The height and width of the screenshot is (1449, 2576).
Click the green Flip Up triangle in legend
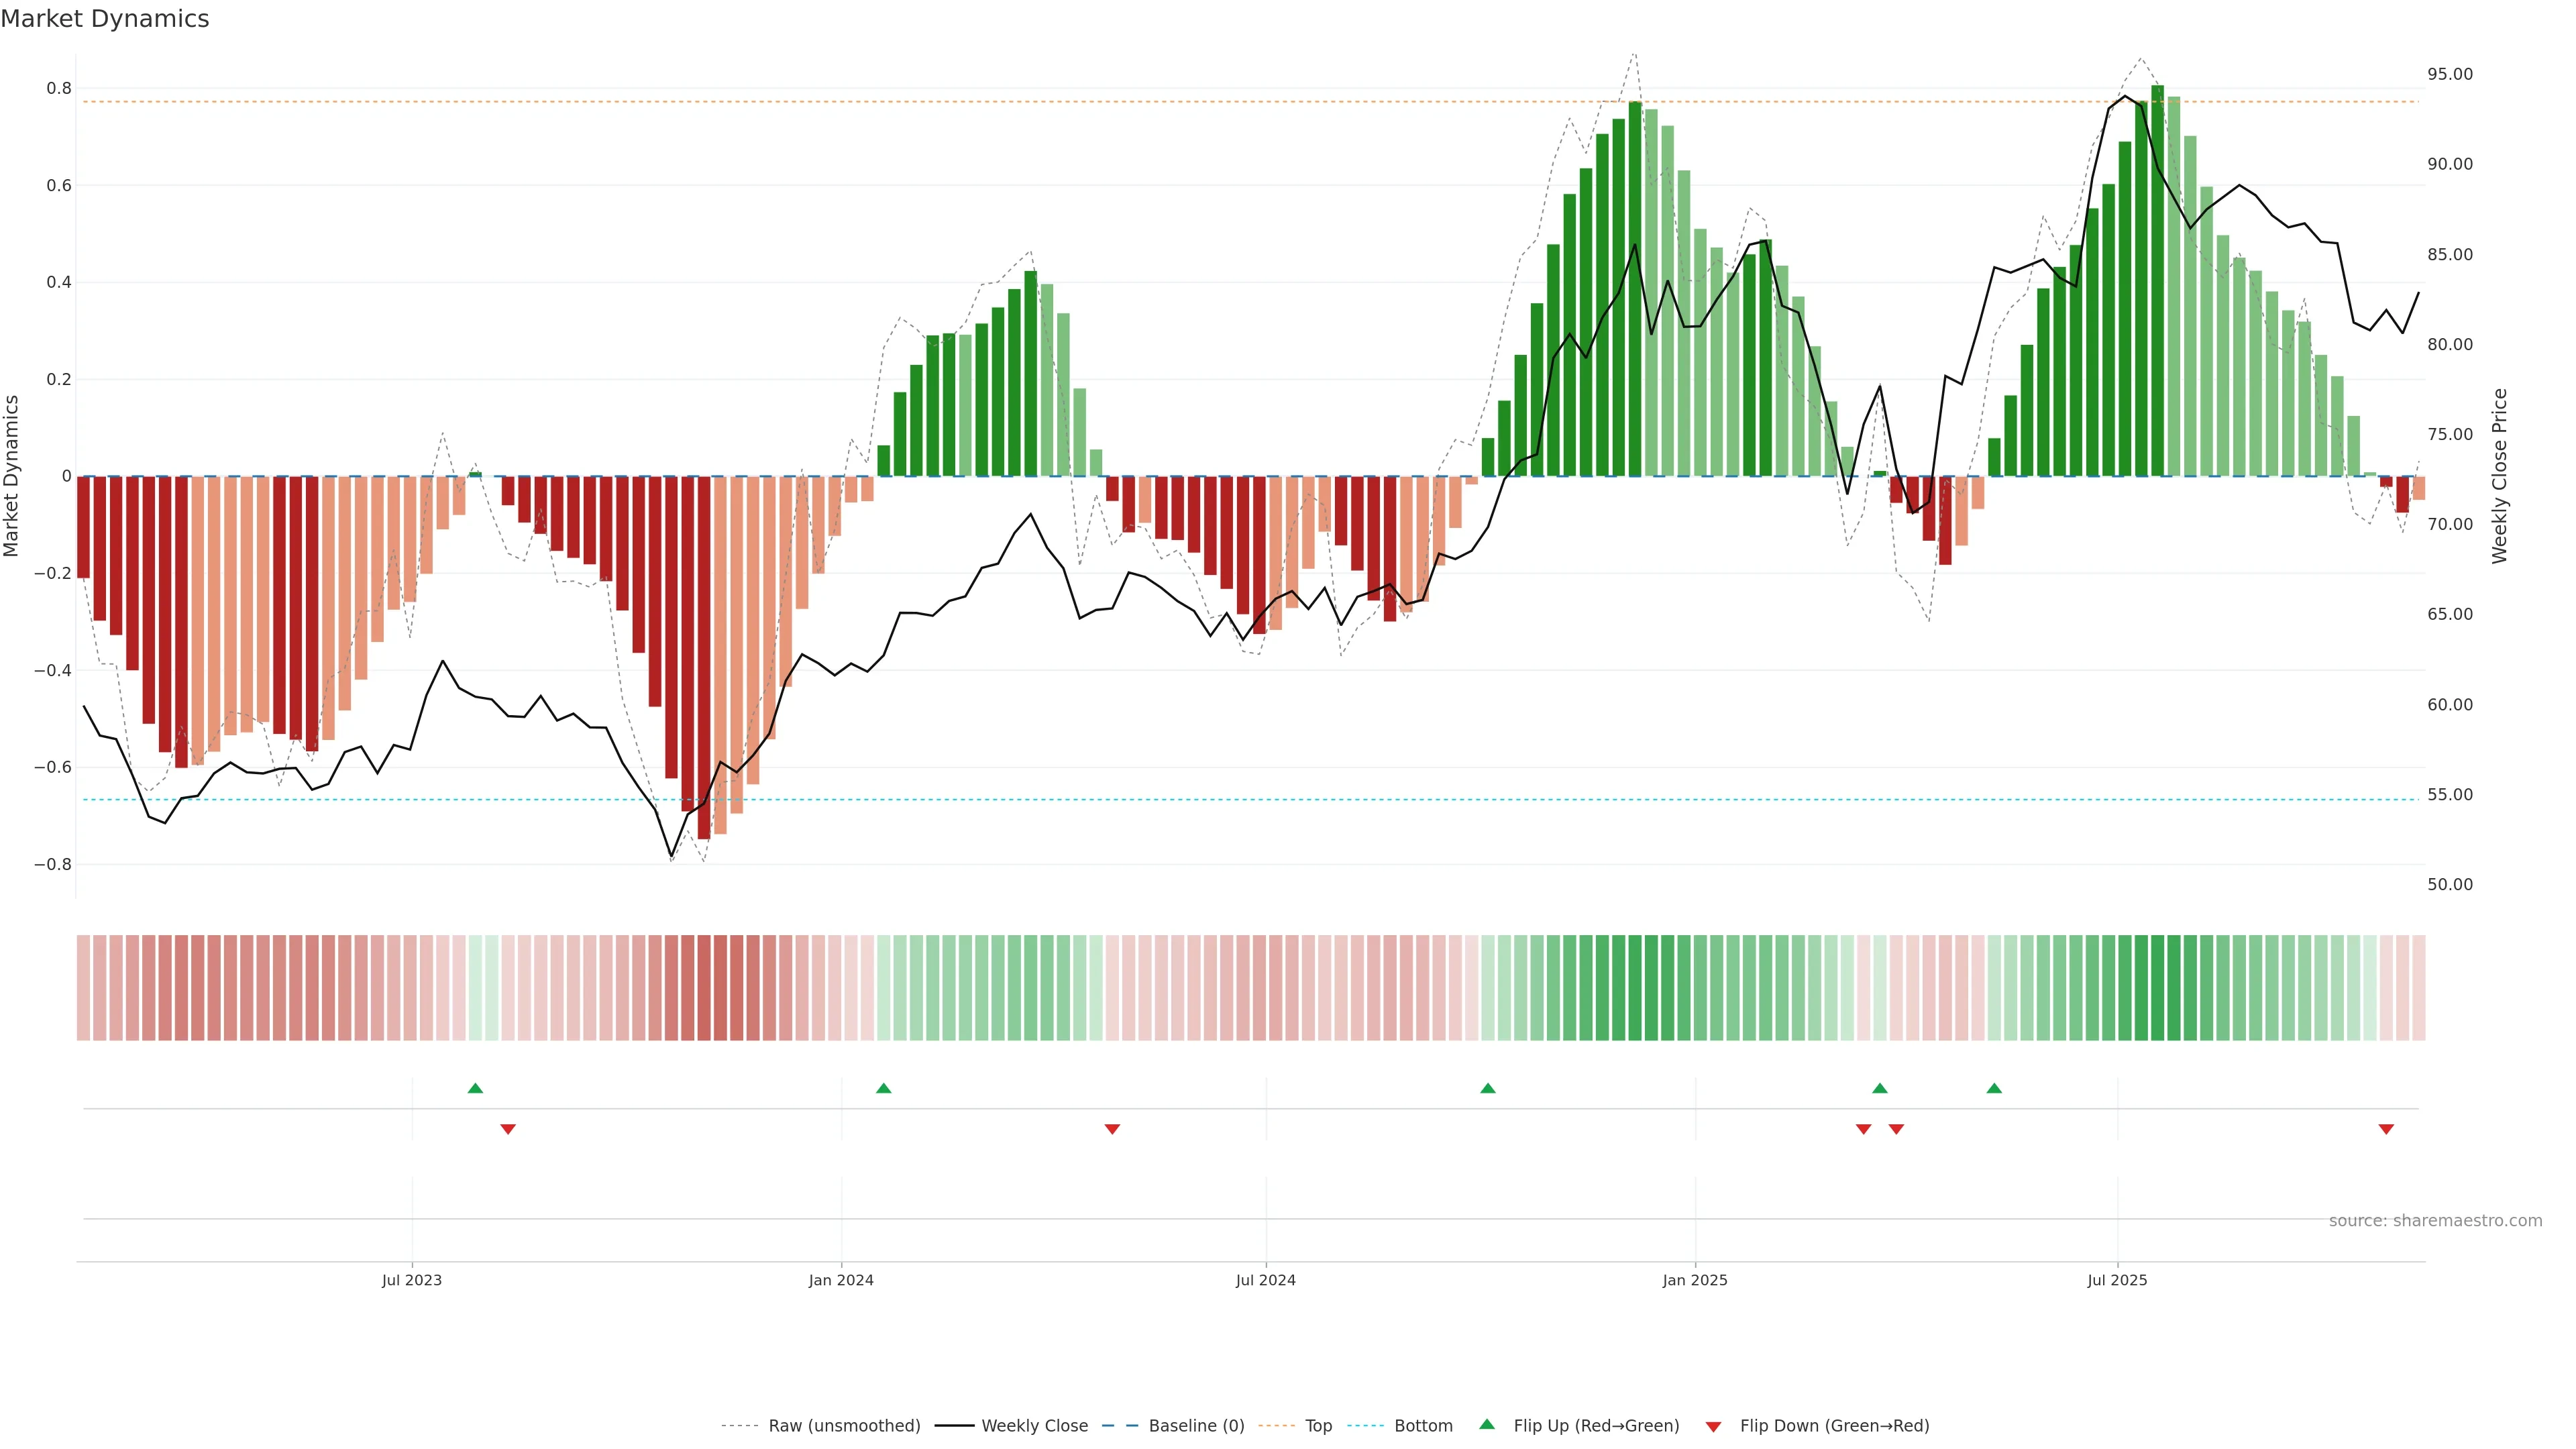pos(1487,1424)
